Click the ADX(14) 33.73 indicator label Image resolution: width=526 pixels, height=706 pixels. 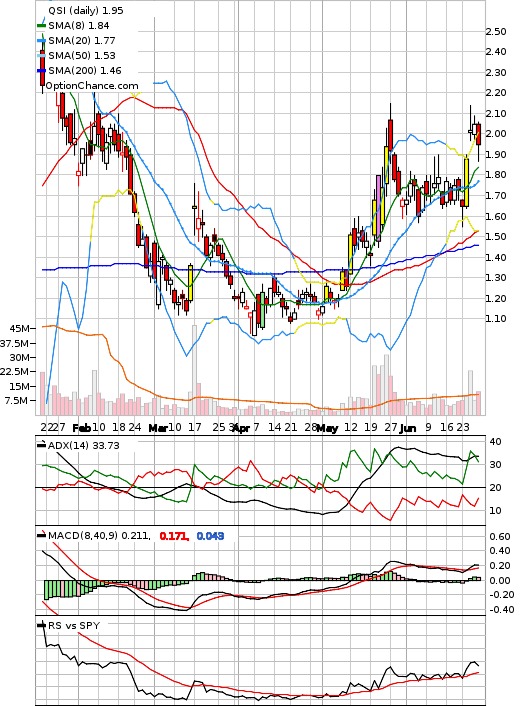[84, 445]
